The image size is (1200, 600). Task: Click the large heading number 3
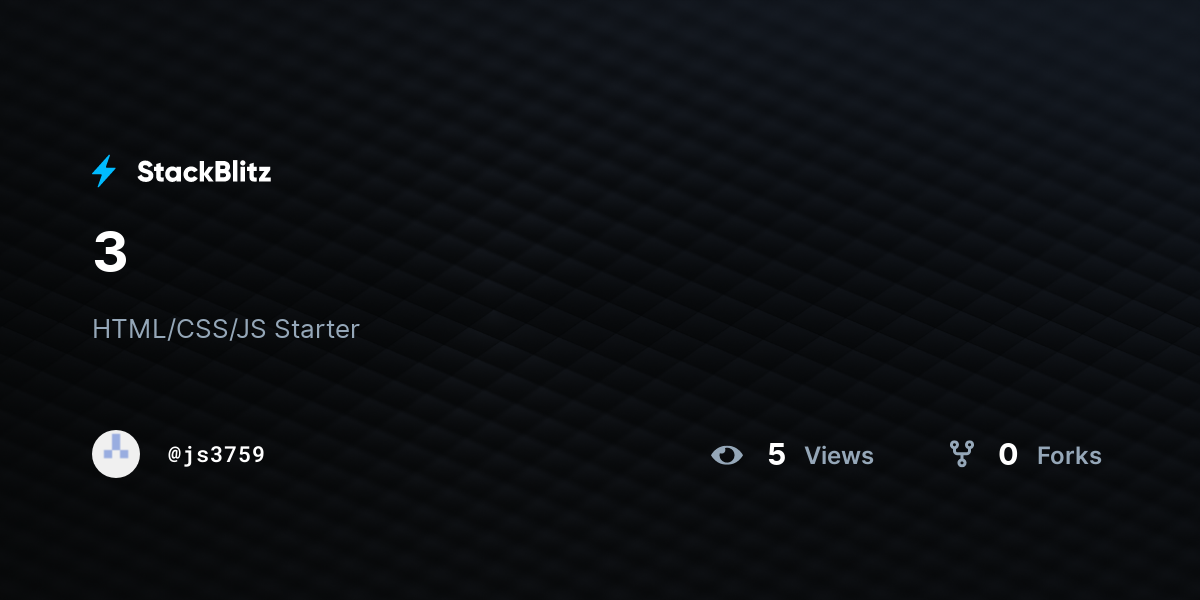110,253
